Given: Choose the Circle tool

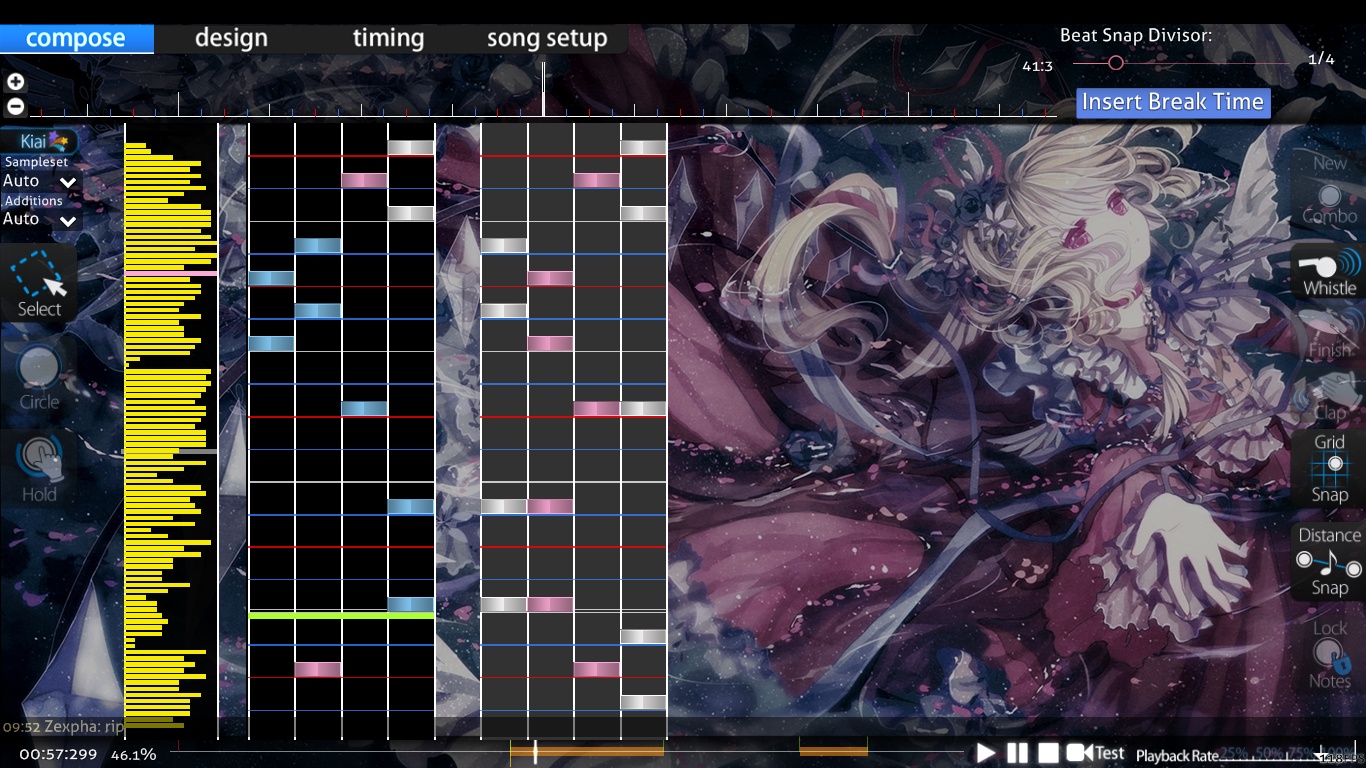Looking at the screenshot, I should [39, 377].
